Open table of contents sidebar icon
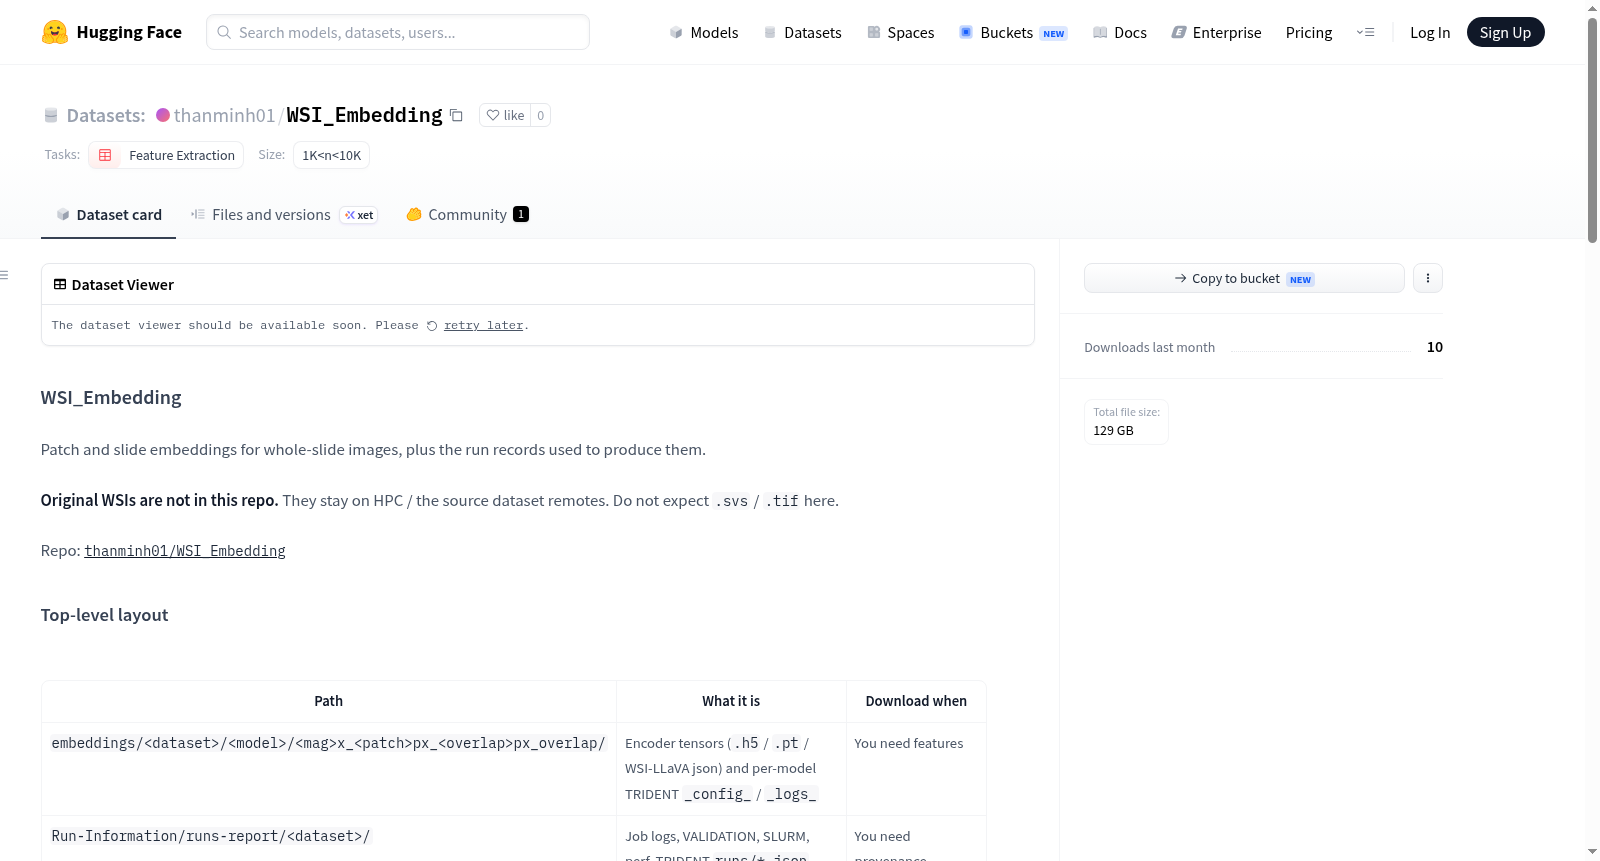Screen dimensions: 1600x861 (5, 275)
